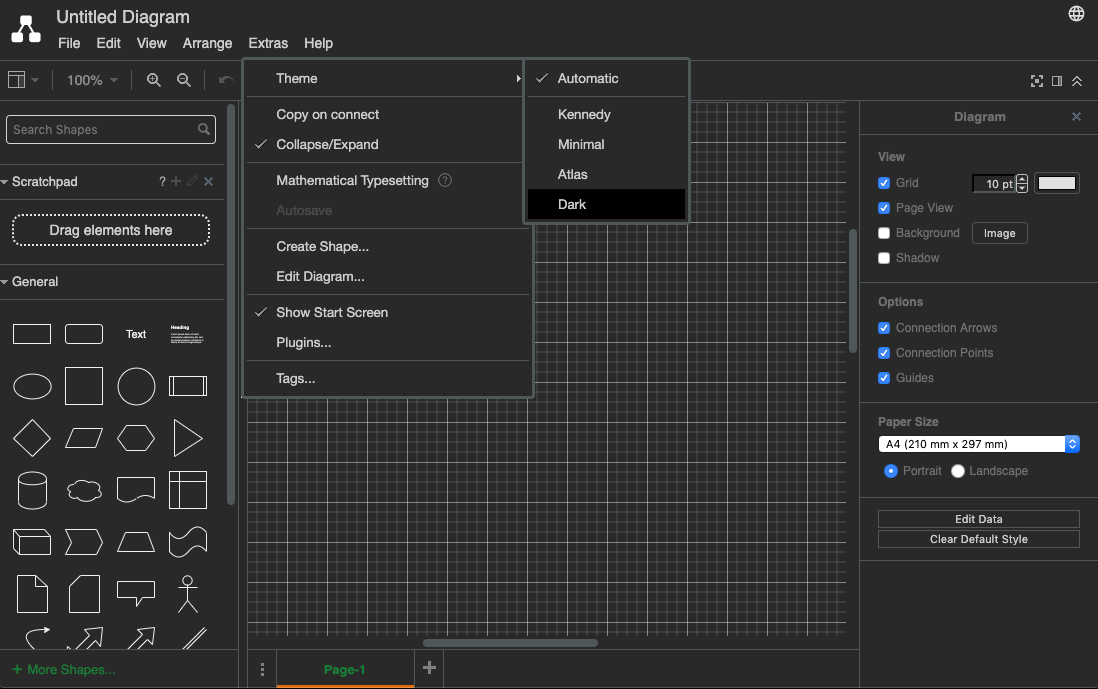1098x689 pixels.
Task: Select the Text shape
Action: coord(136,334)
